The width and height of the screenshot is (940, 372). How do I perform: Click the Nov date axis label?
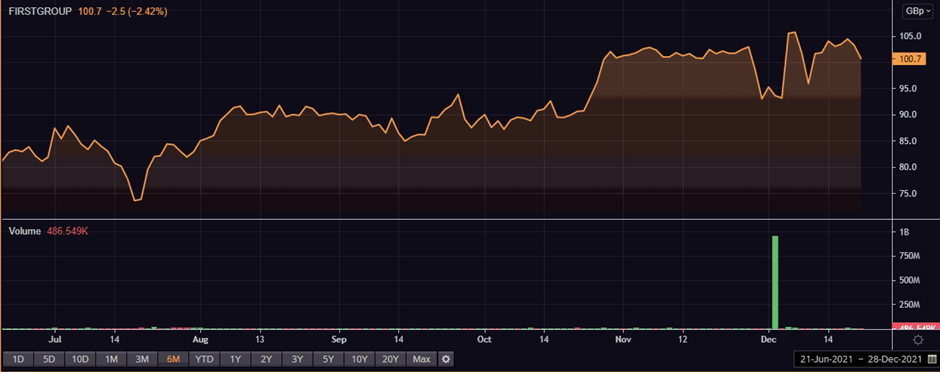pos(623,339)
